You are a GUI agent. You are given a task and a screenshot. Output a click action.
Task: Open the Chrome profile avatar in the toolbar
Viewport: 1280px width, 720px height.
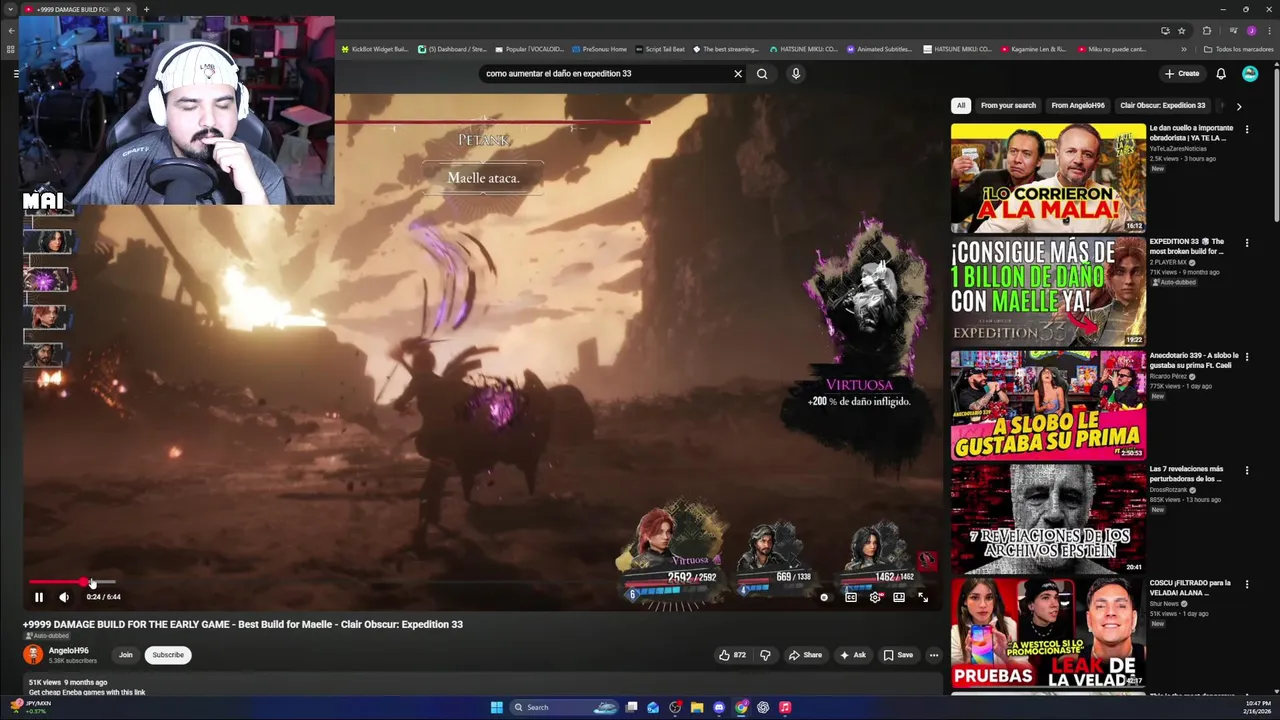[x=1251, y=31]
